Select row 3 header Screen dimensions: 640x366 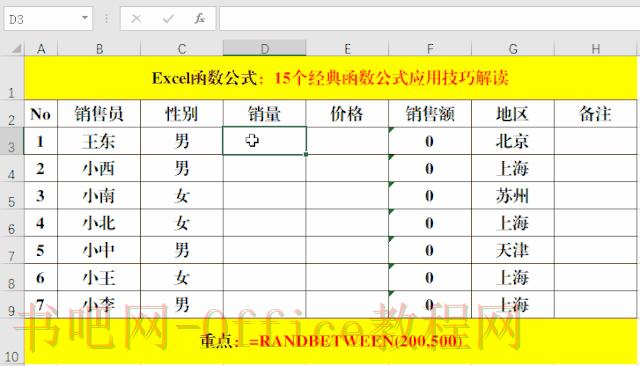tap(12, 141)
